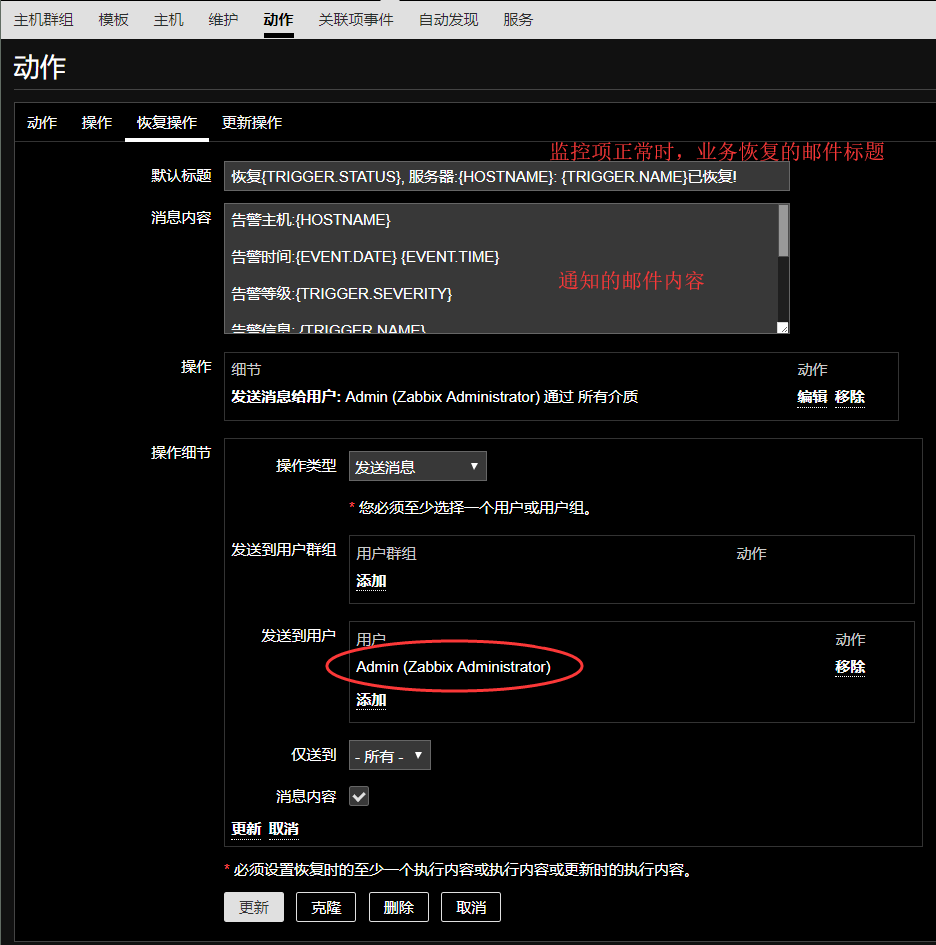
Task: Open 自动发现 in navigation bar
Action: [448, 20]
